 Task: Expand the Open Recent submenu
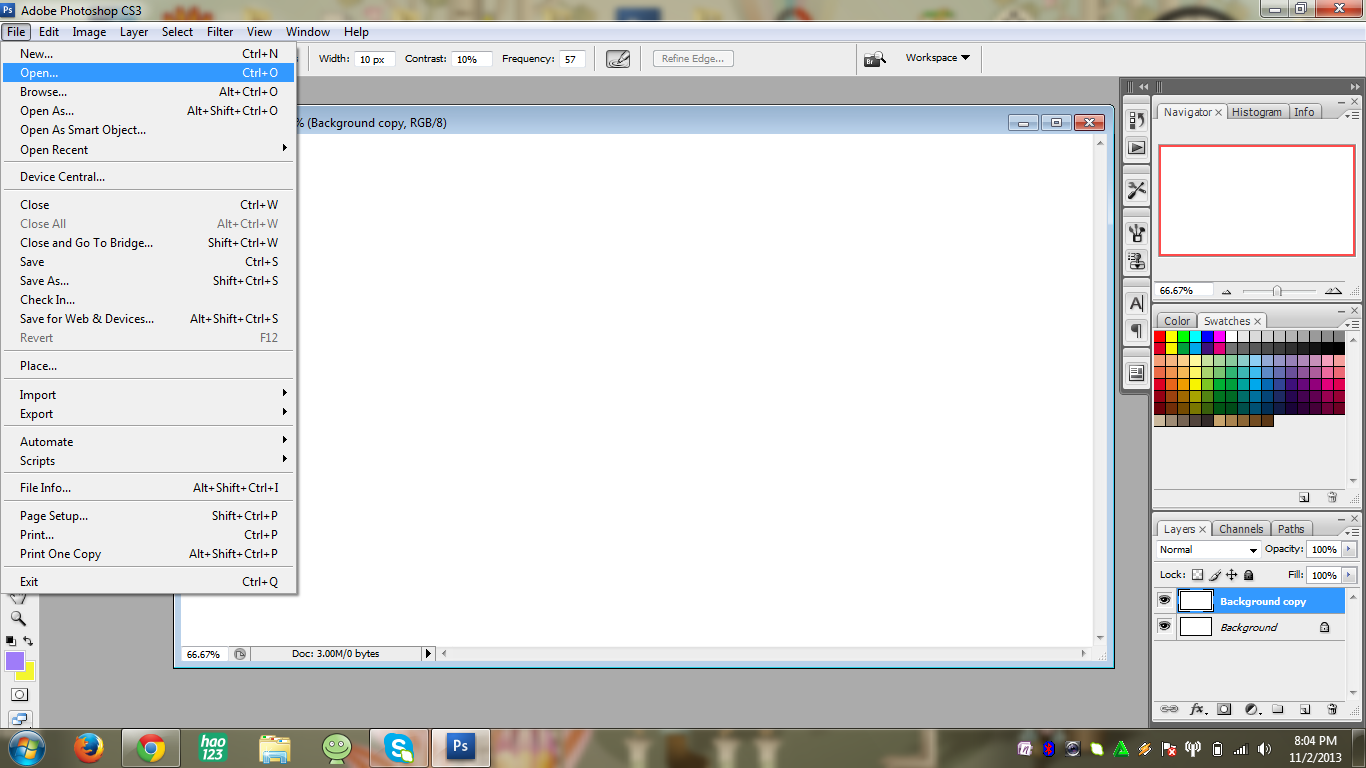click(x=150, y=149)
